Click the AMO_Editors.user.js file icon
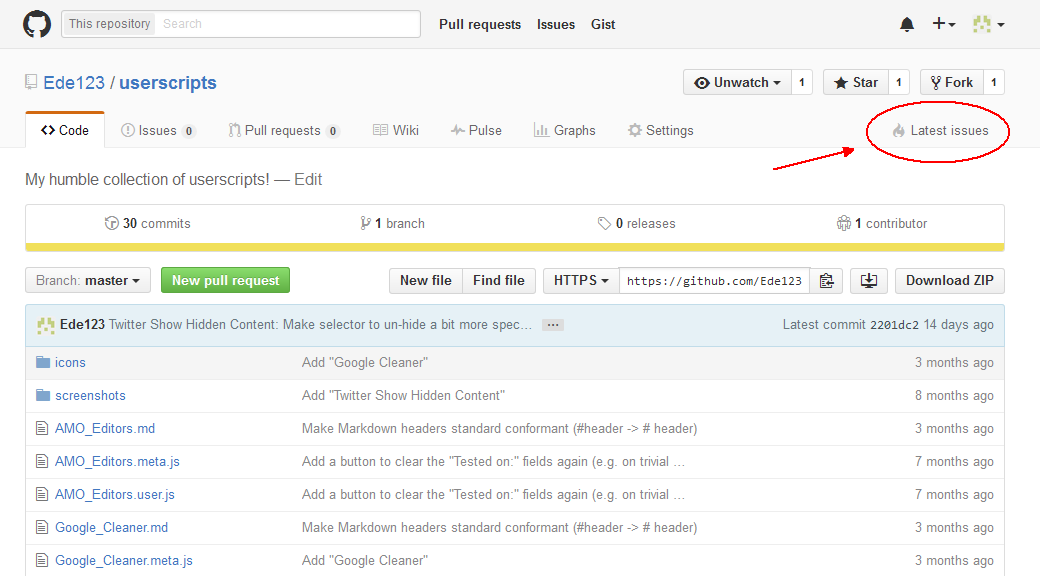Screen dimensions: 1040x576 pyautogui.click(x=42, y=495)
